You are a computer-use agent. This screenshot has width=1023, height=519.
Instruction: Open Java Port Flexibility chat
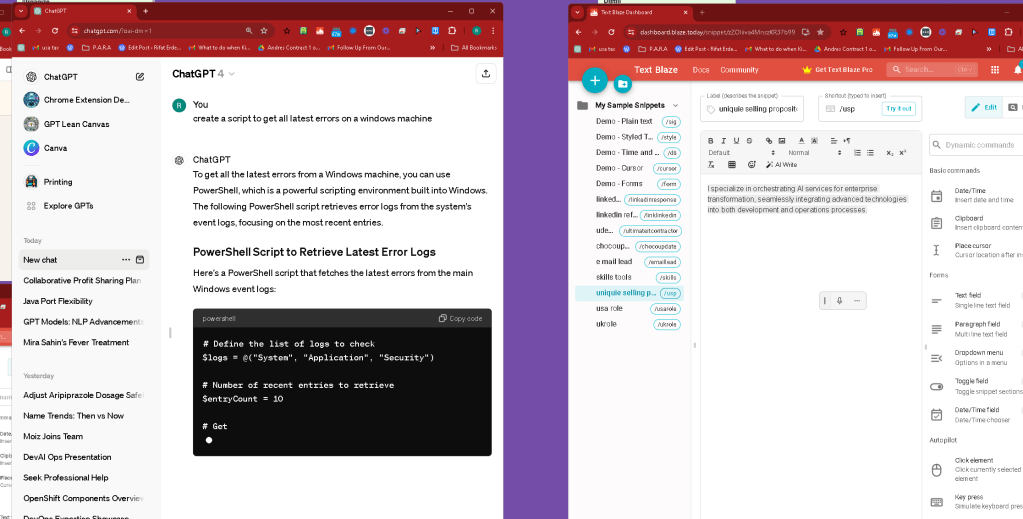click(x=84, y=301)
